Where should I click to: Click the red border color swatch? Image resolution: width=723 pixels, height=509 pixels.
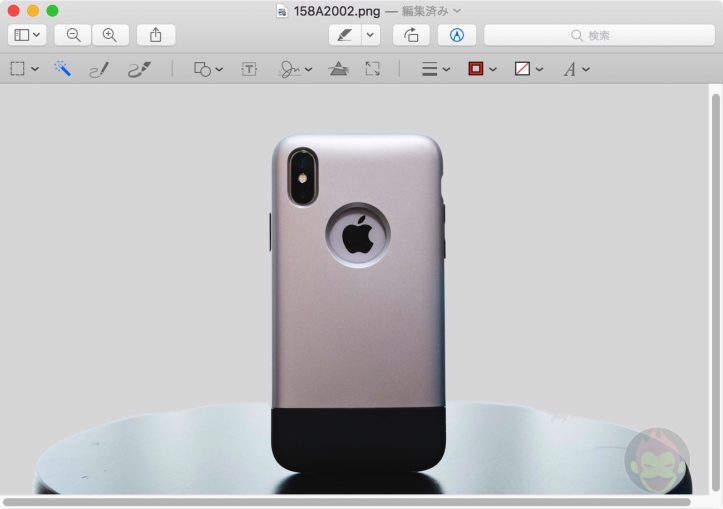pos(476,69)
